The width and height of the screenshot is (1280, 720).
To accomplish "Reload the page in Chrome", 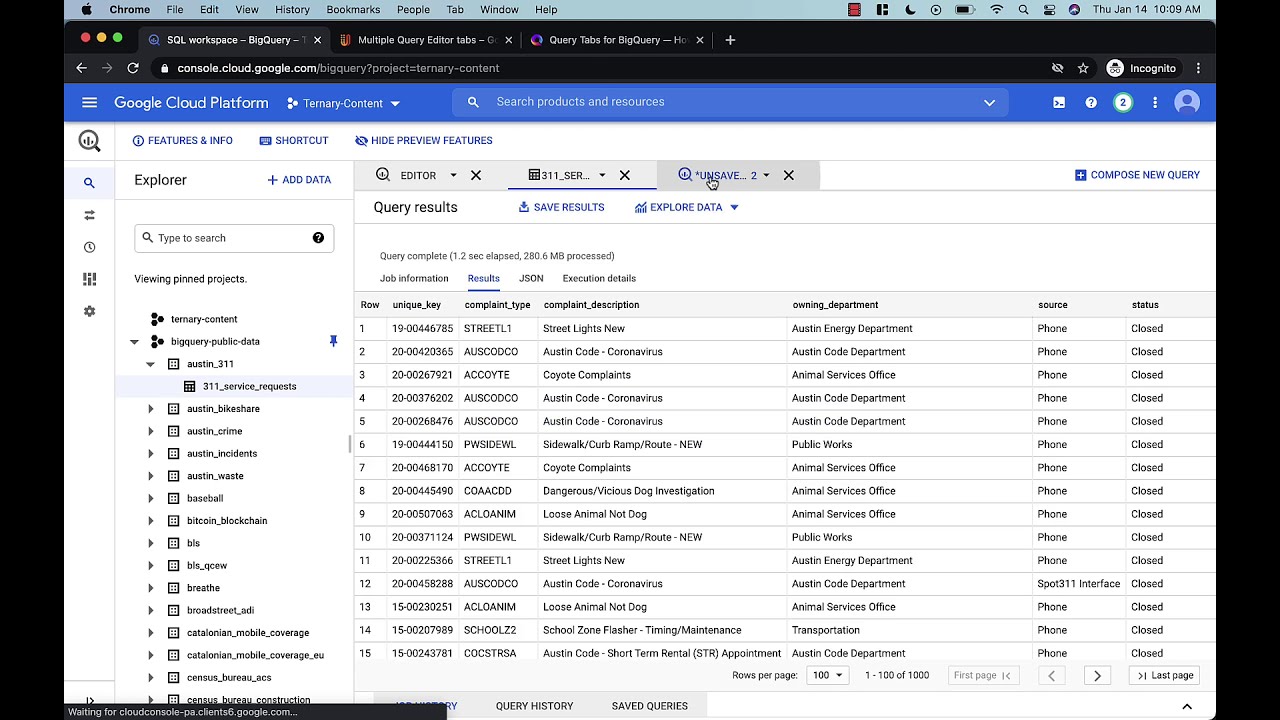I will click(x=133, y=68).
